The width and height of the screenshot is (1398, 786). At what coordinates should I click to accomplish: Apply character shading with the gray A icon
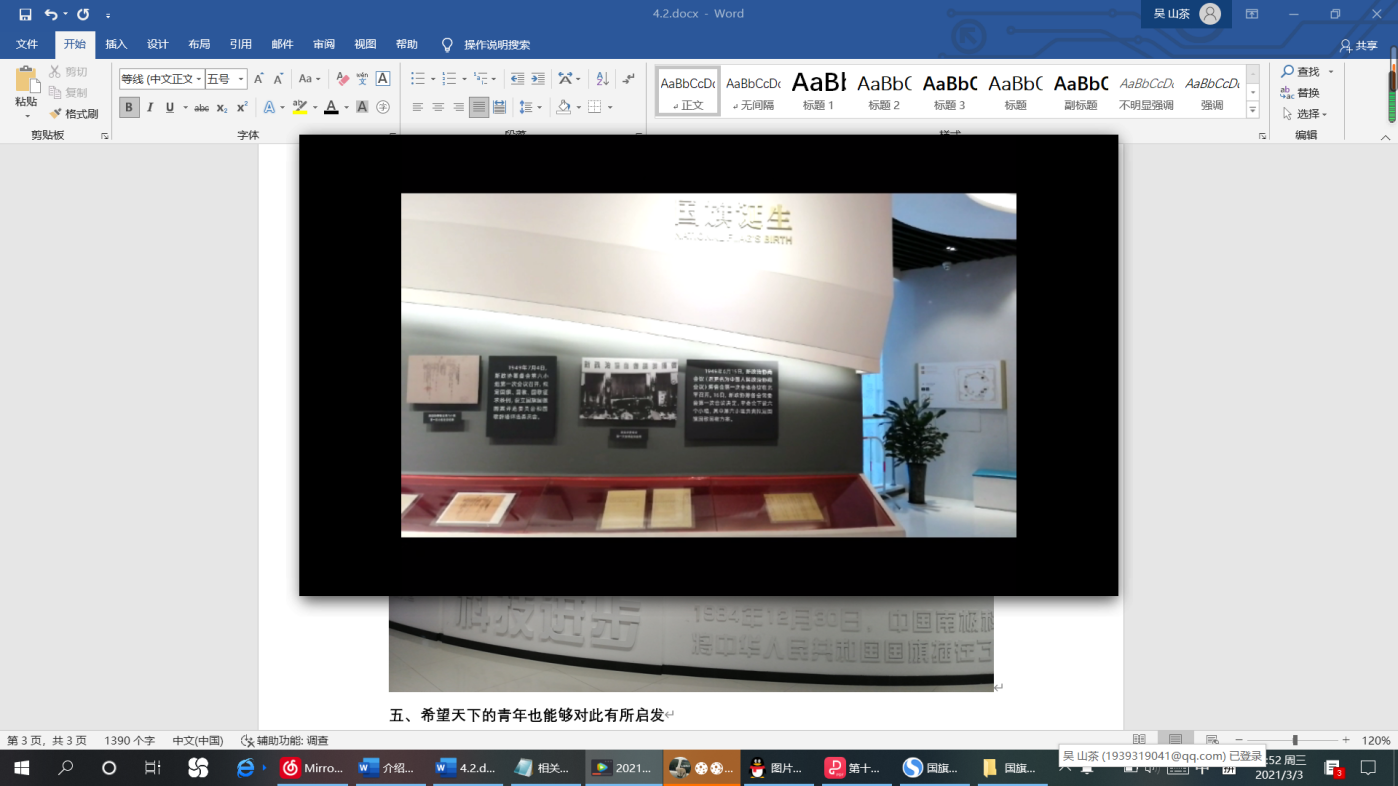[362, 108]
